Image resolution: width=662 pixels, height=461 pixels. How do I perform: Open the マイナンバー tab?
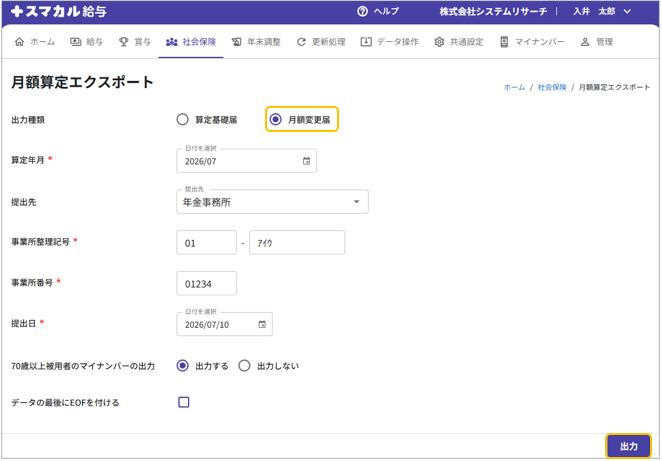(532, 42)
